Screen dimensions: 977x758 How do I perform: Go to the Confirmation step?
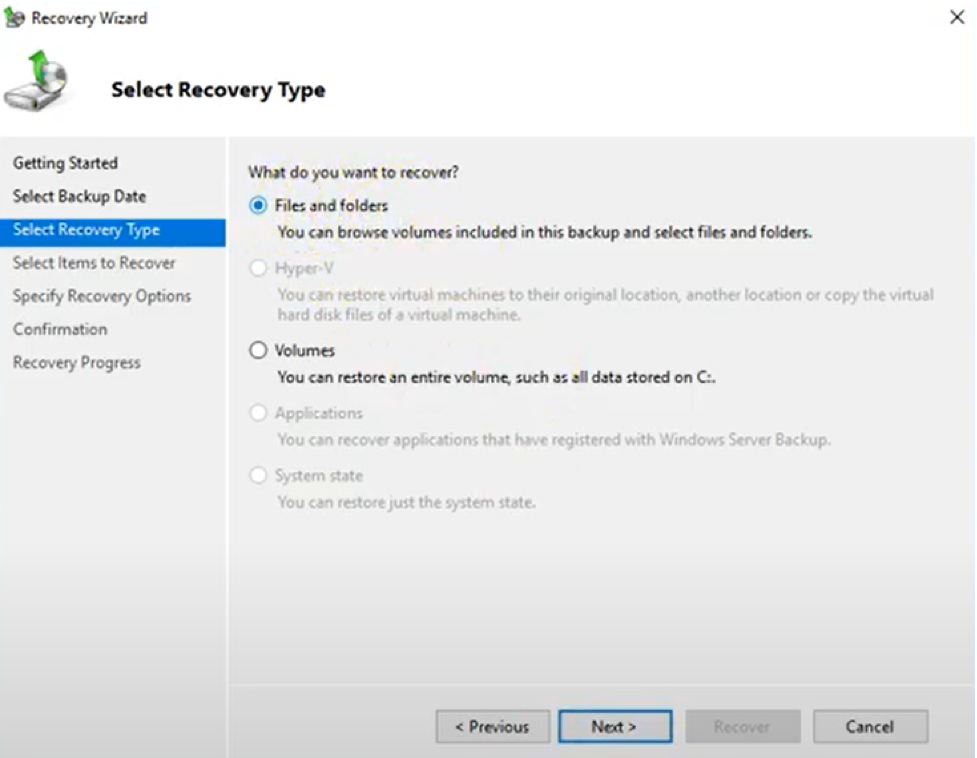[60, 329]
